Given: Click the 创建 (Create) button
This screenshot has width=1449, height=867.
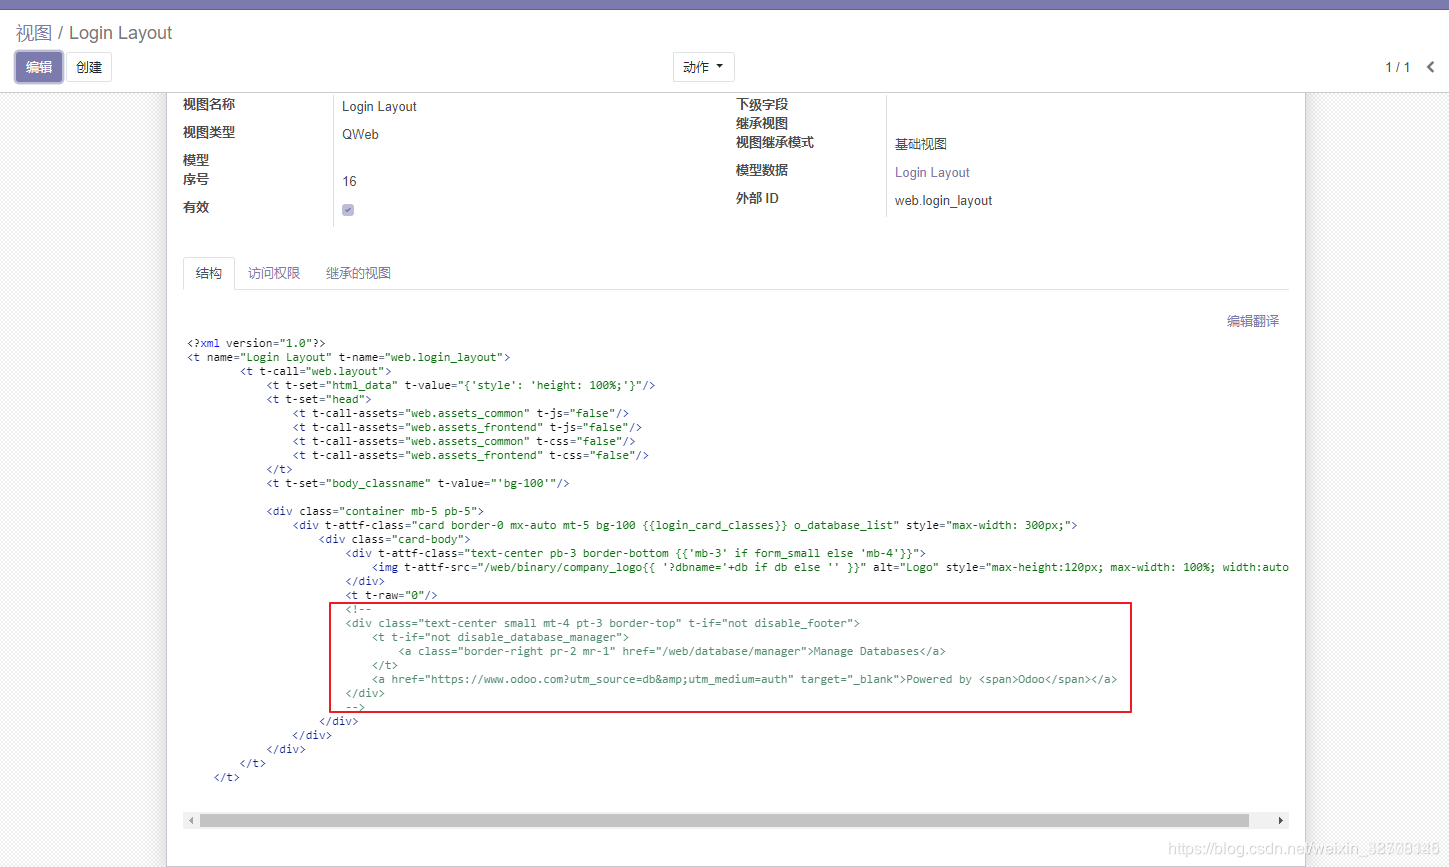Looking at the screenshot, I should (89, 67).
